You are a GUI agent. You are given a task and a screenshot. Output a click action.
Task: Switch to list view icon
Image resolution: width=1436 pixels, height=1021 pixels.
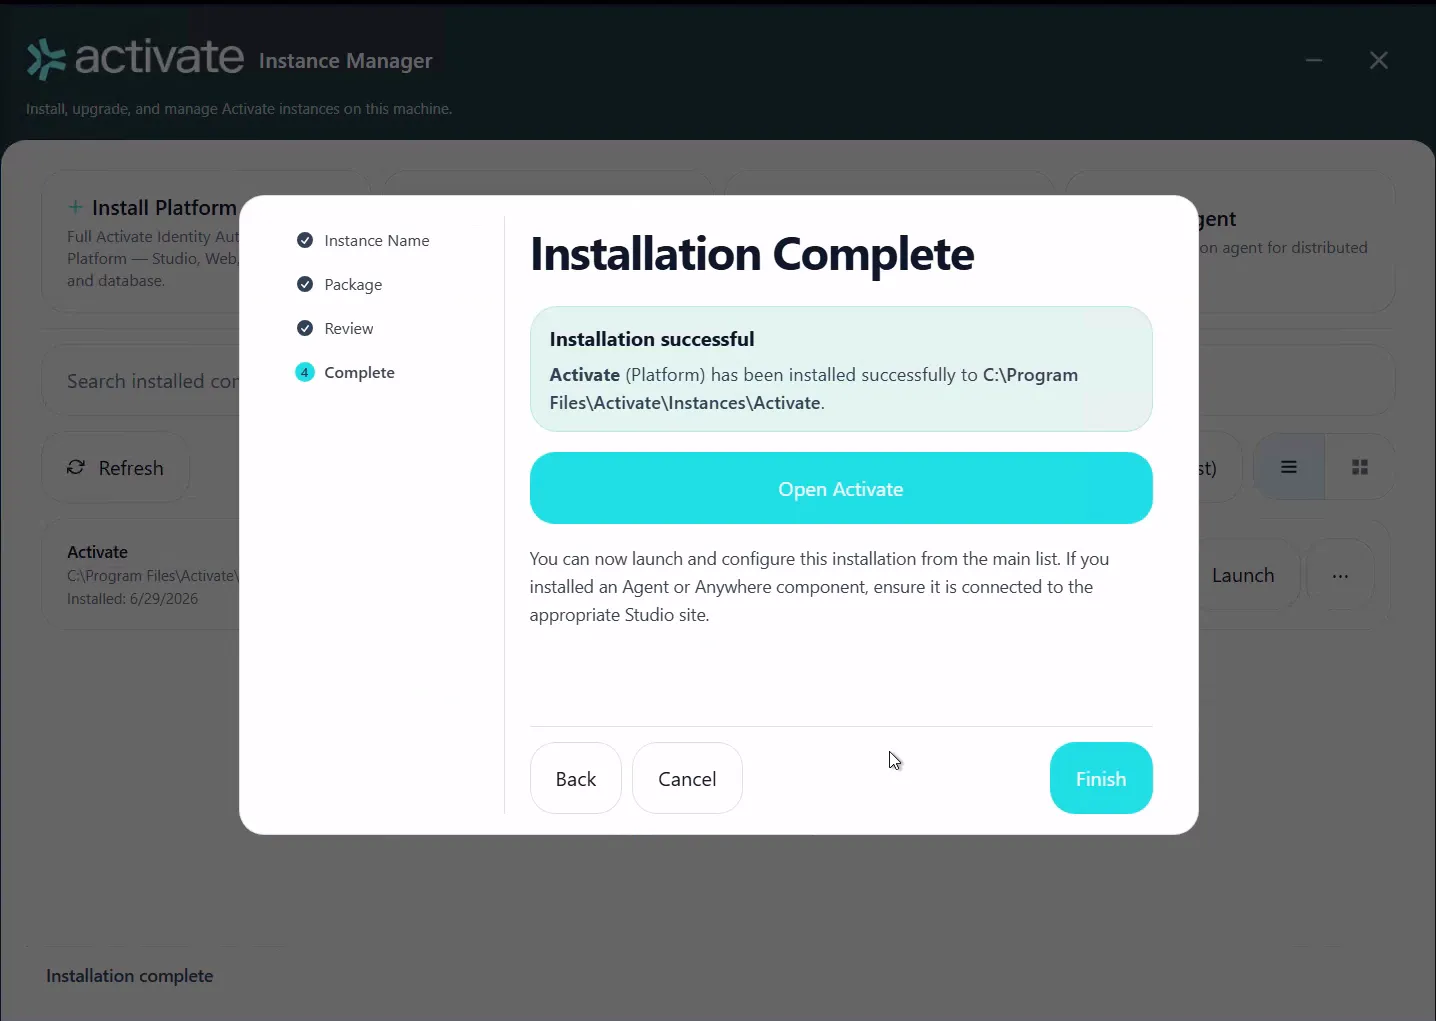[1289, 467]
